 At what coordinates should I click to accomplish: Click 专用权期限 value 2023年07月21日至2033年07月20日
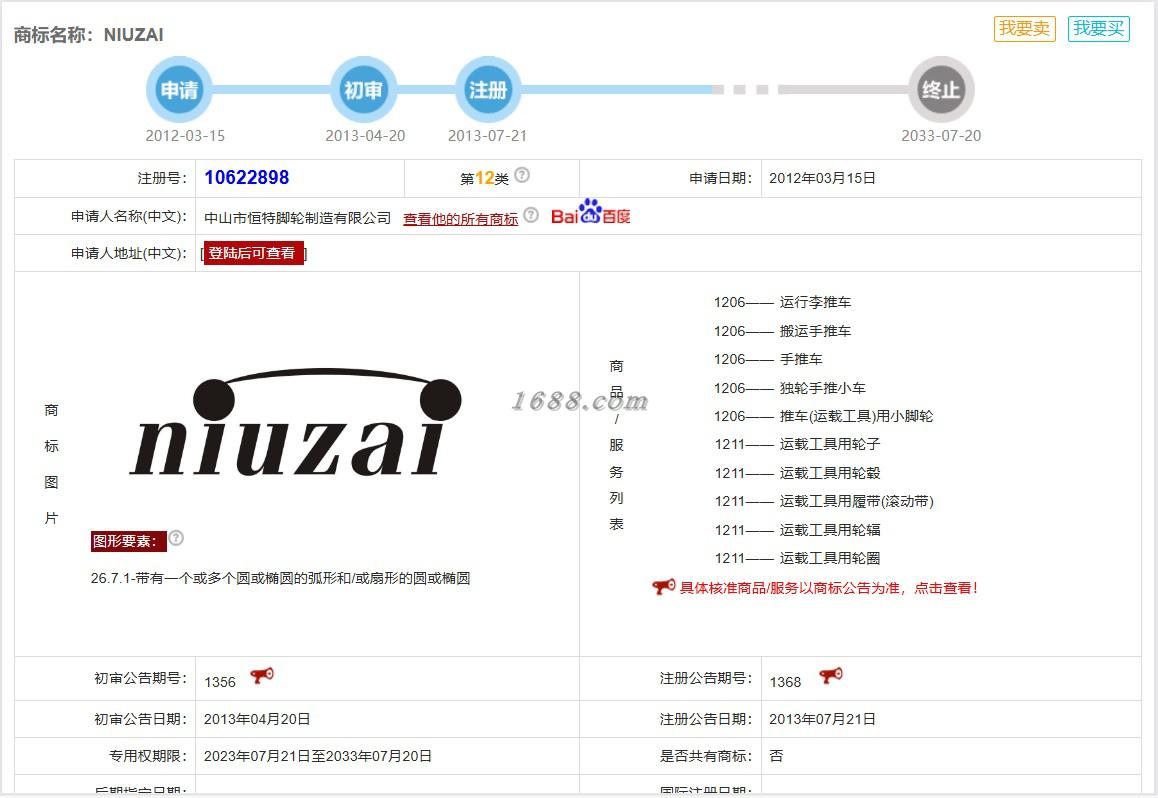pyautogui.click(x=318, y=756)
